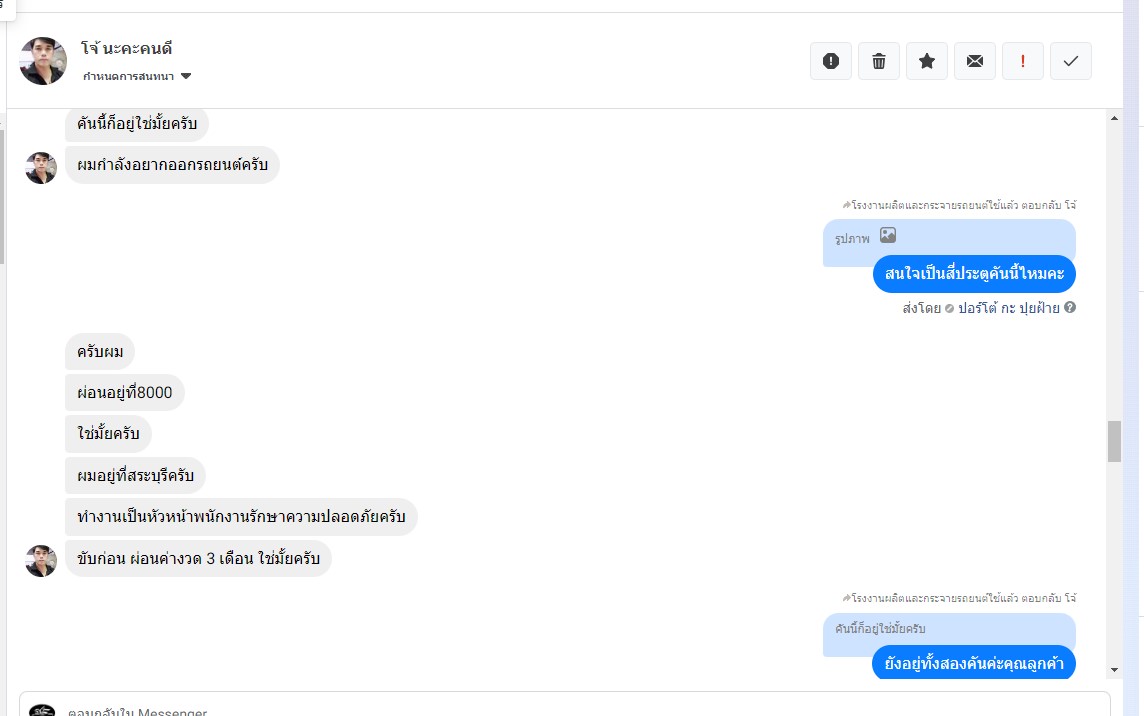
Task: Expand the กำหนดการสนทนา dropdown arrow
Action: [186, 76]
